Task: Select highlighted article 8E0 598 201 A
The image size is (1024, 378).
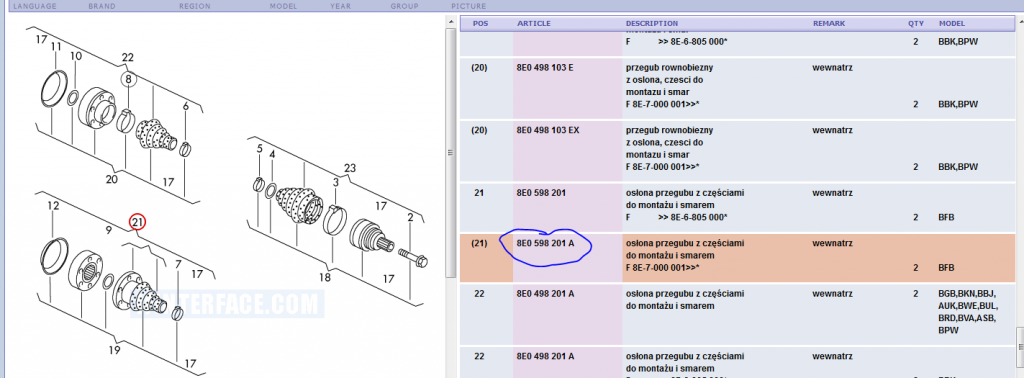Action: 545,244
